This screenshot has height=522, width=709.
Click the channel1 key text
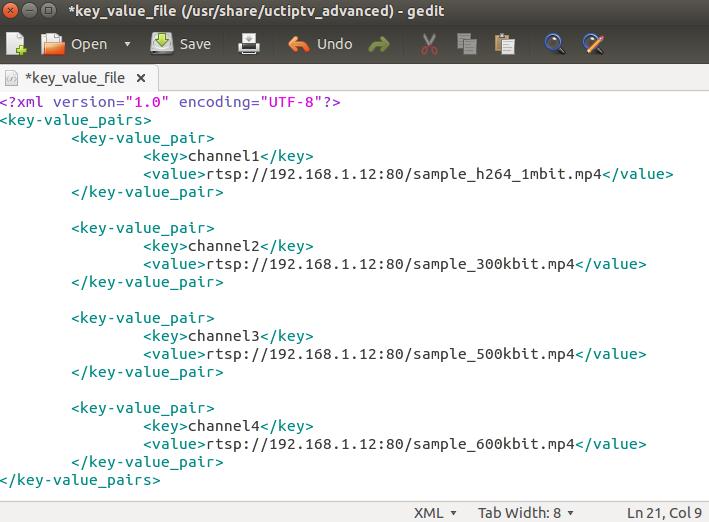pyautogui.click(x=224, y=156)
